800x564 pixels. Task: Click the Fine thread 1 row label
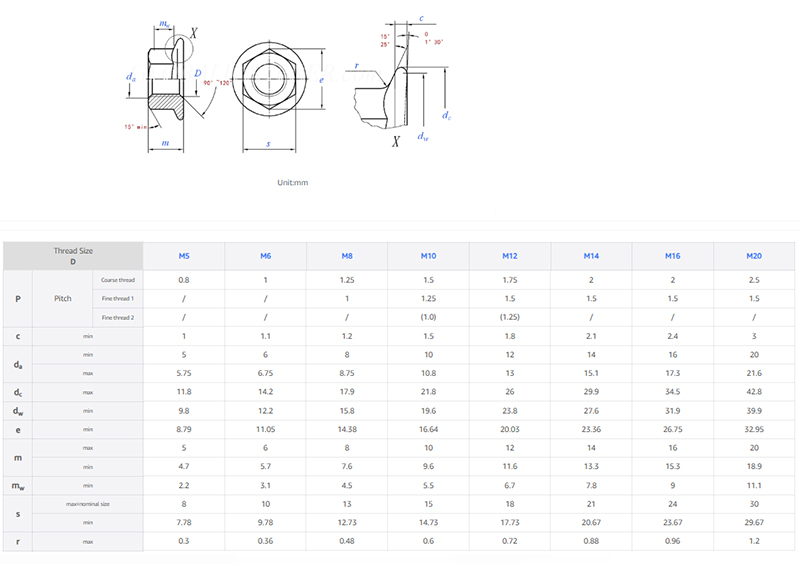click(118, 299)
